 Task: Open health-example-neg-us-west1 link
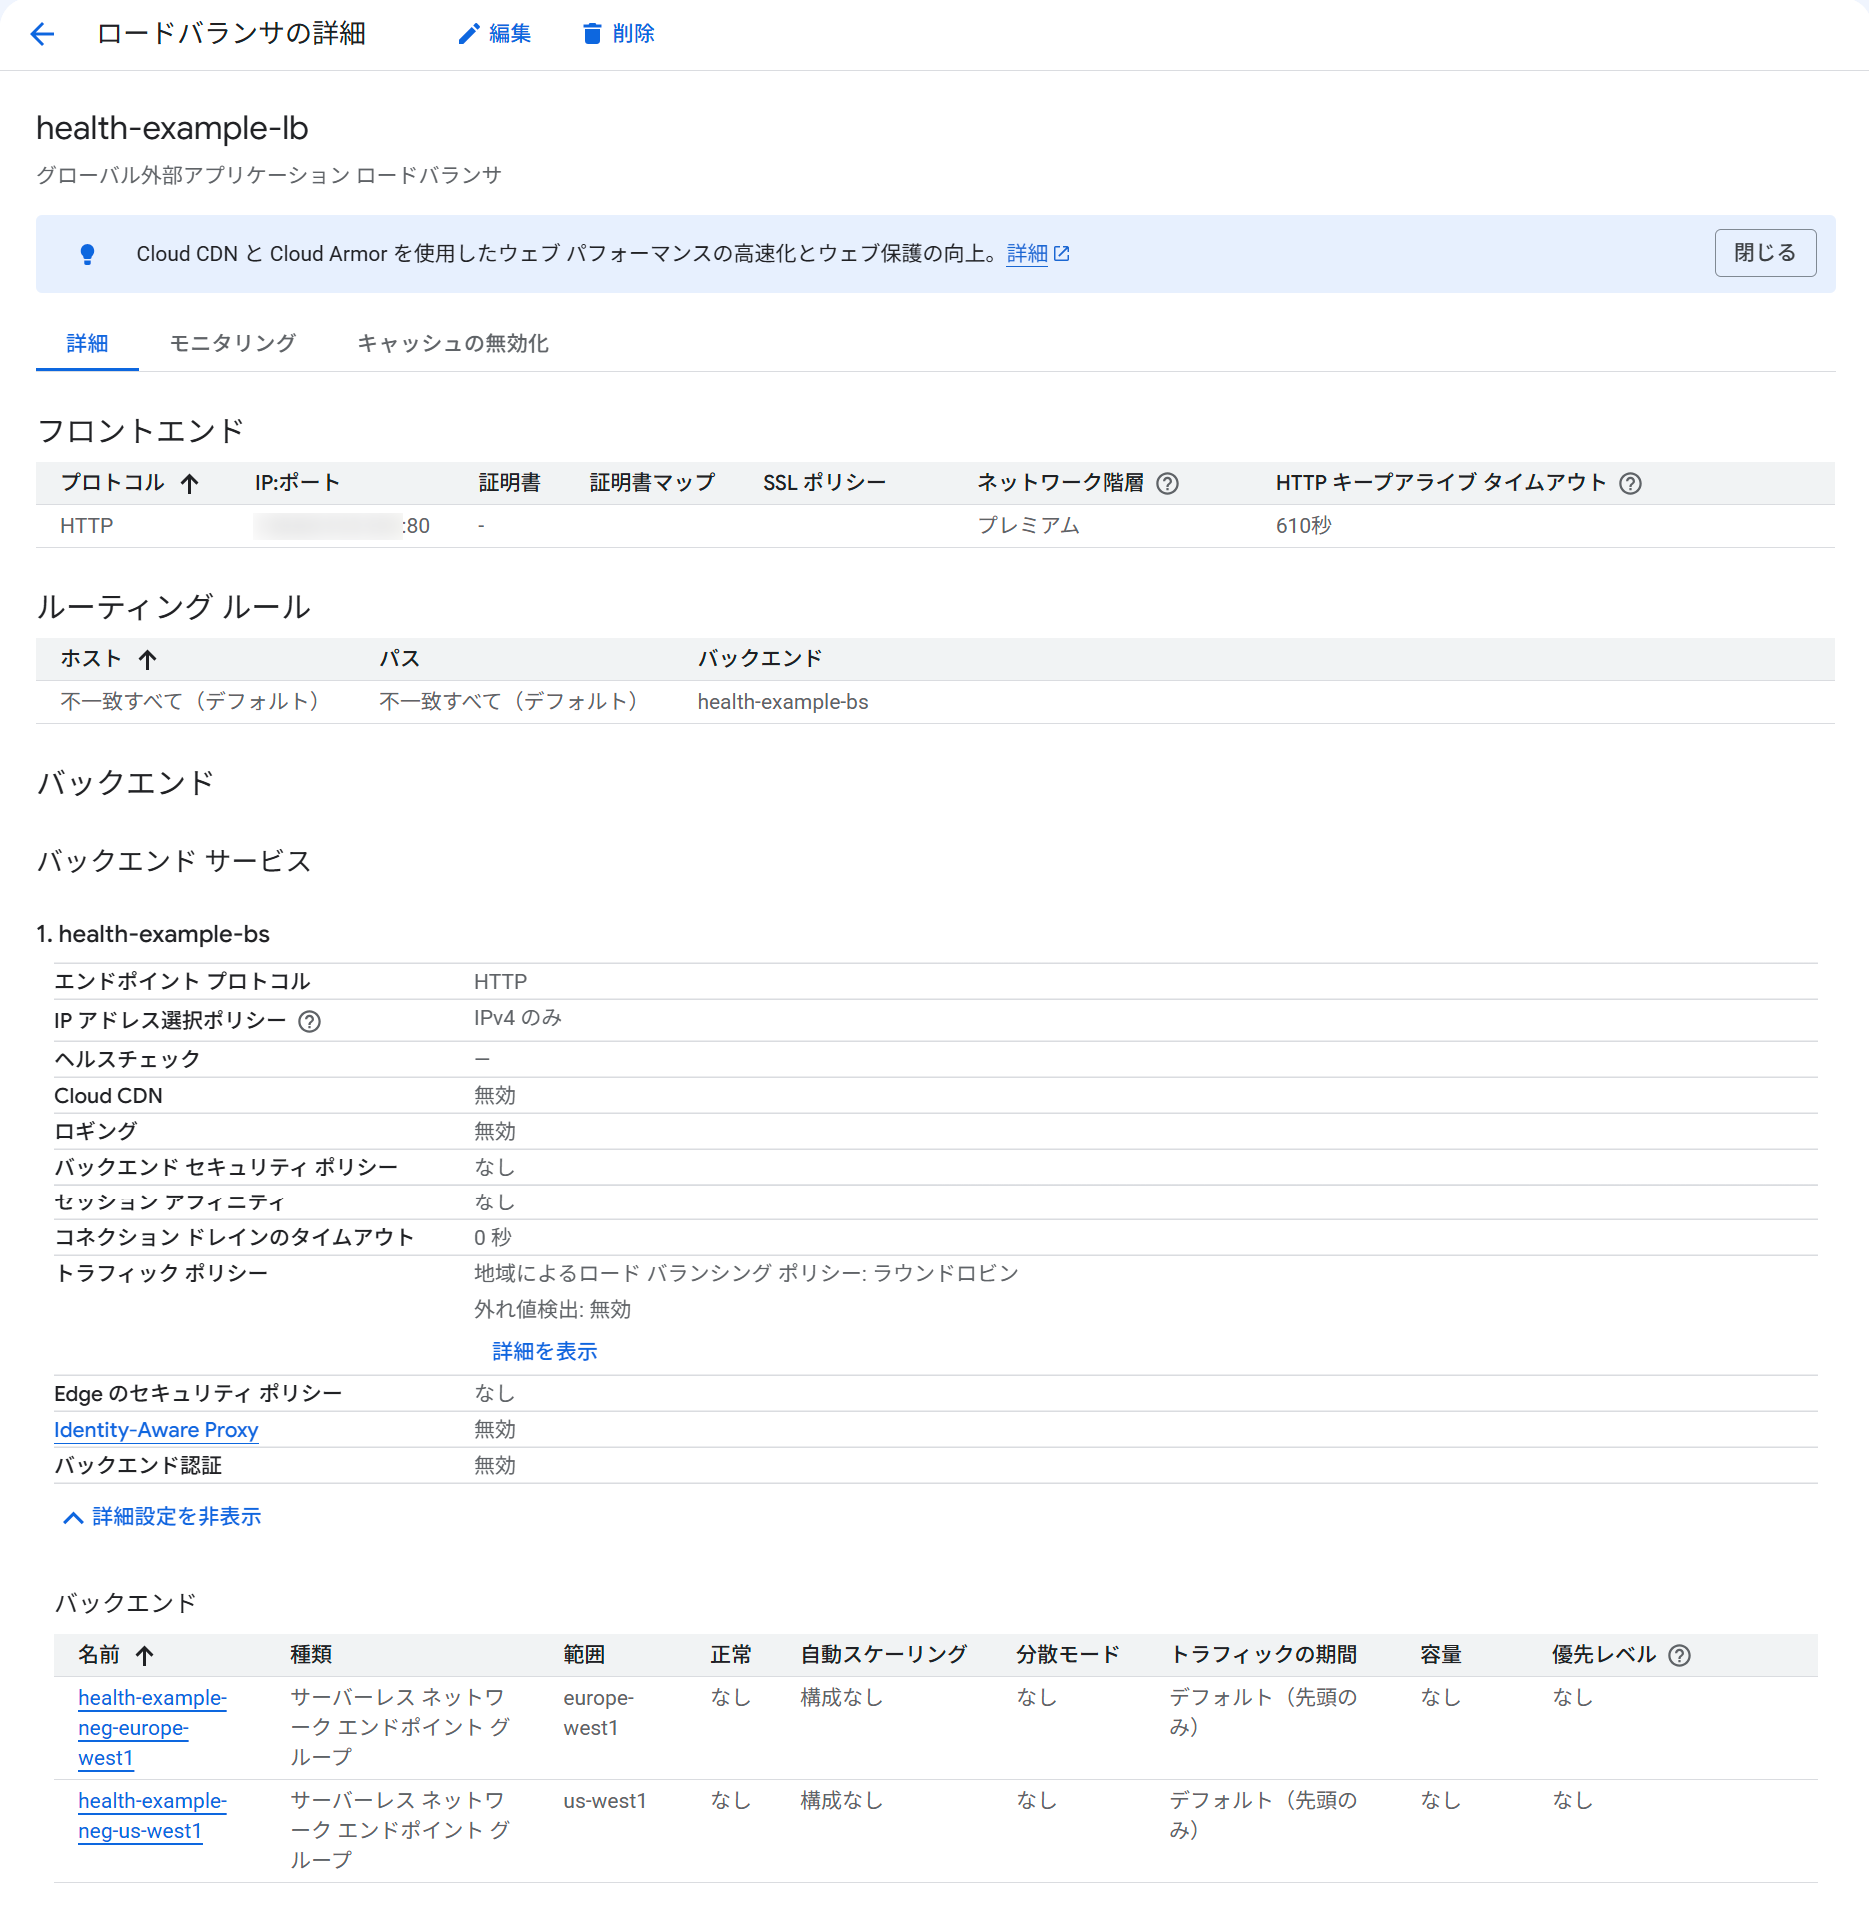click(152, 1816)
